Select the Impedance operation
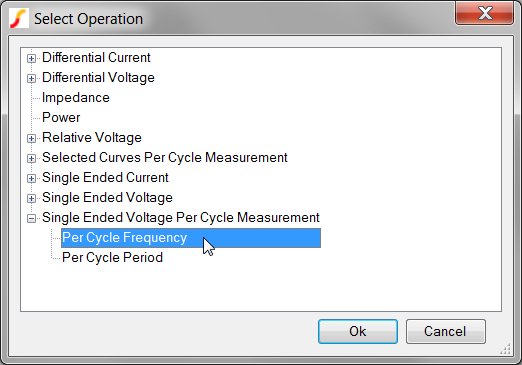 click(x=76, y=98)
